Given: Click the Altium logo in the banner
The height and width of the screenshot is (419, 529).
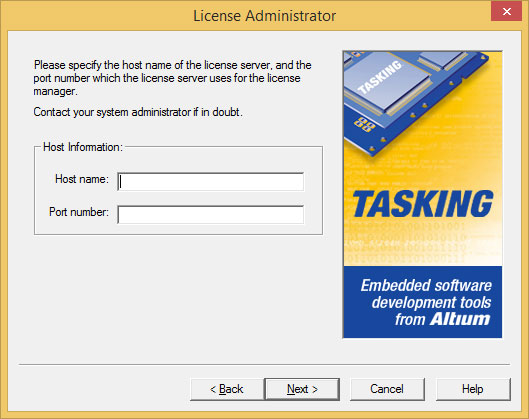Looking at the screenshot, I should [x=460, y=319].
